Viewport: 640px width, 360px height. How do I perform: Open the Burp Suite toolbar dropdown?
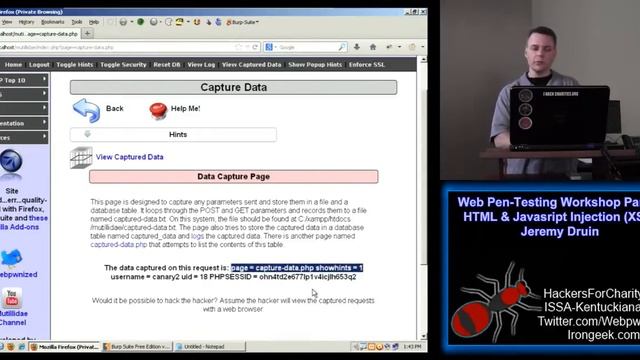pyautogui.click(x=242, y=22)
